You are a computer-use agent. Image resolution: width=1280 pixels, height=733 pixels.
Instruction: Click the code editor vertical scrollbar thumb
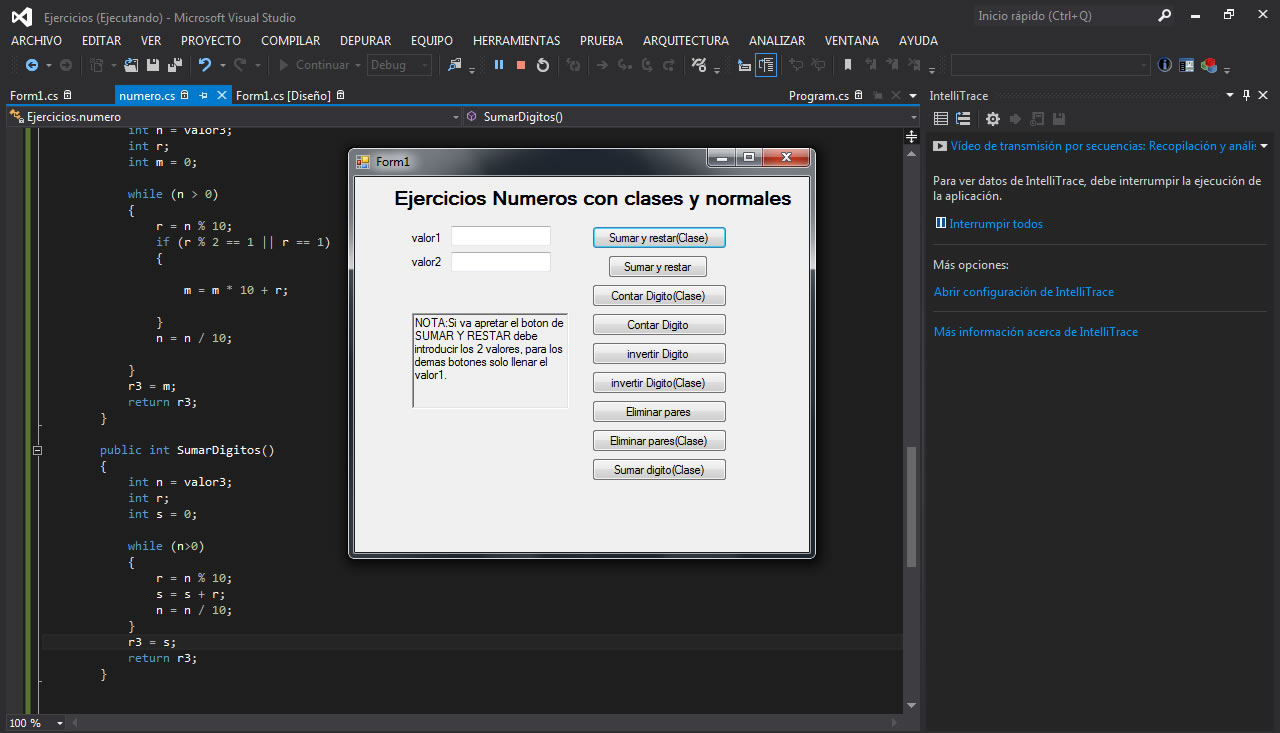(911, 508)
